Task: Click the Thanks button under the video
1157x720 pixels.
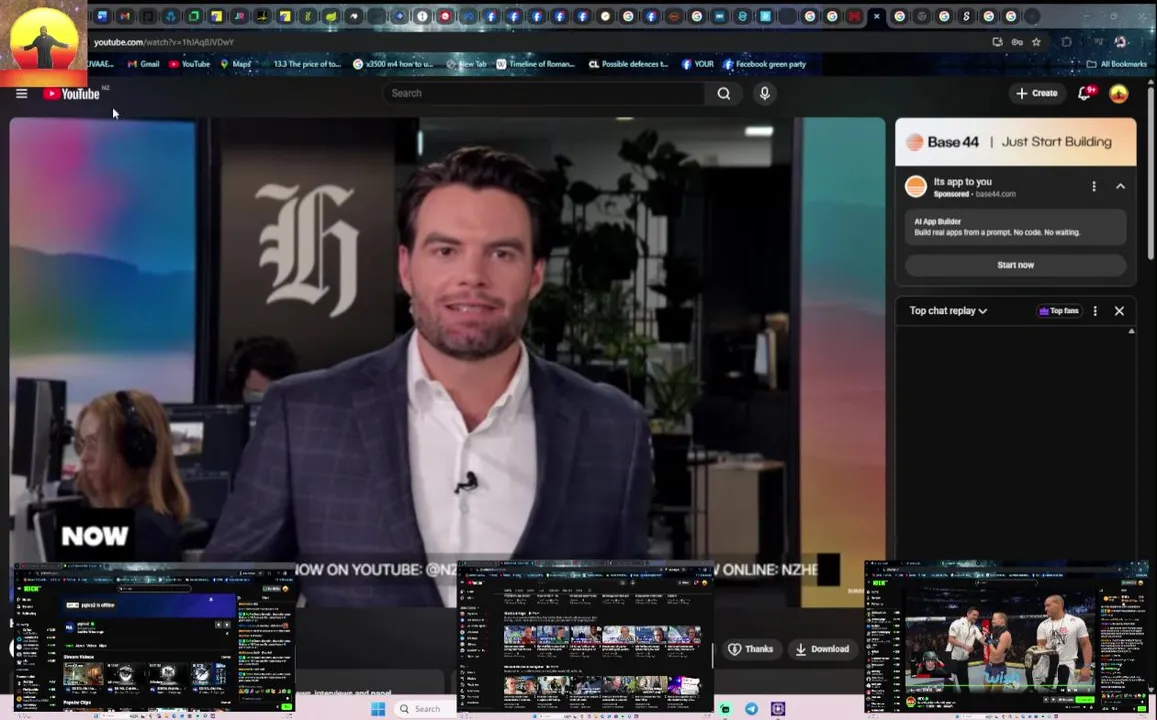Action: point(751,649)
